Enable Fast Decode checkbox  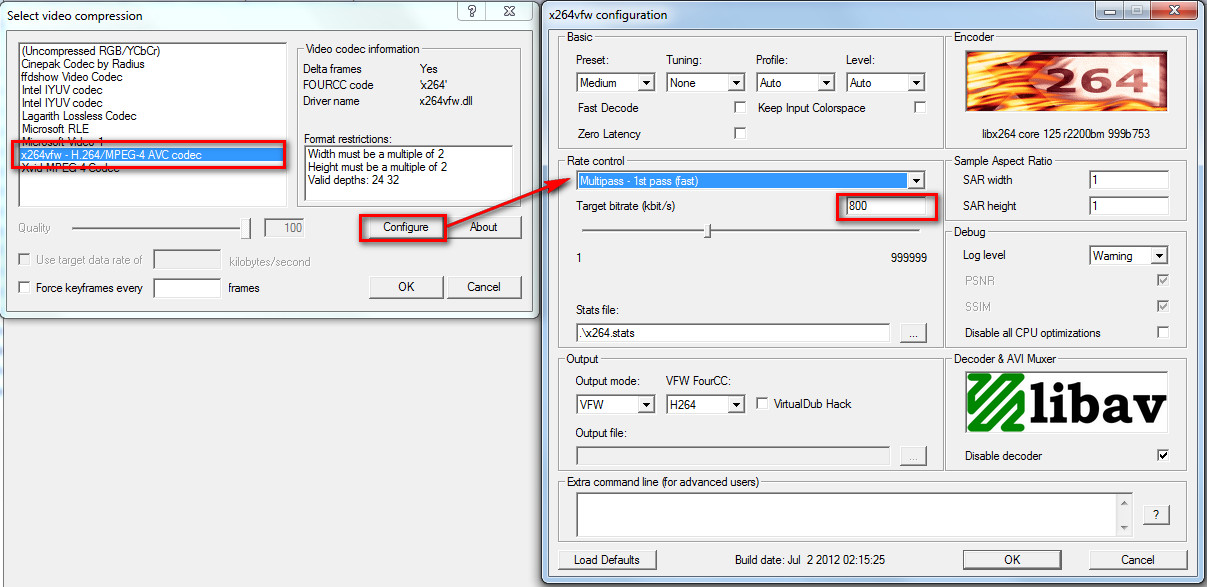coord(740,107)
